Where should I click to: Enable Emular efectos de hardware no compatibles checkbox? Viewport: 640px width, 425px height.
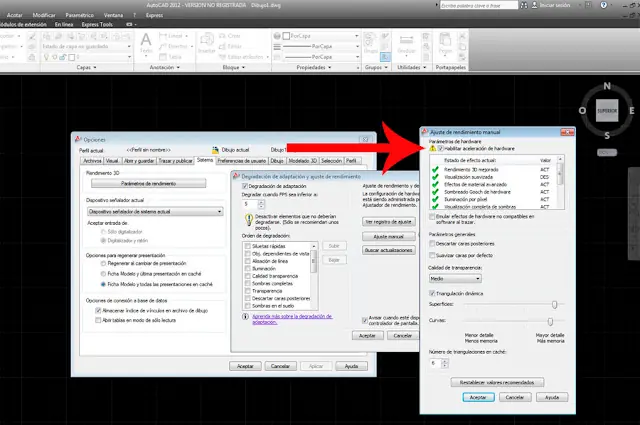432,216
